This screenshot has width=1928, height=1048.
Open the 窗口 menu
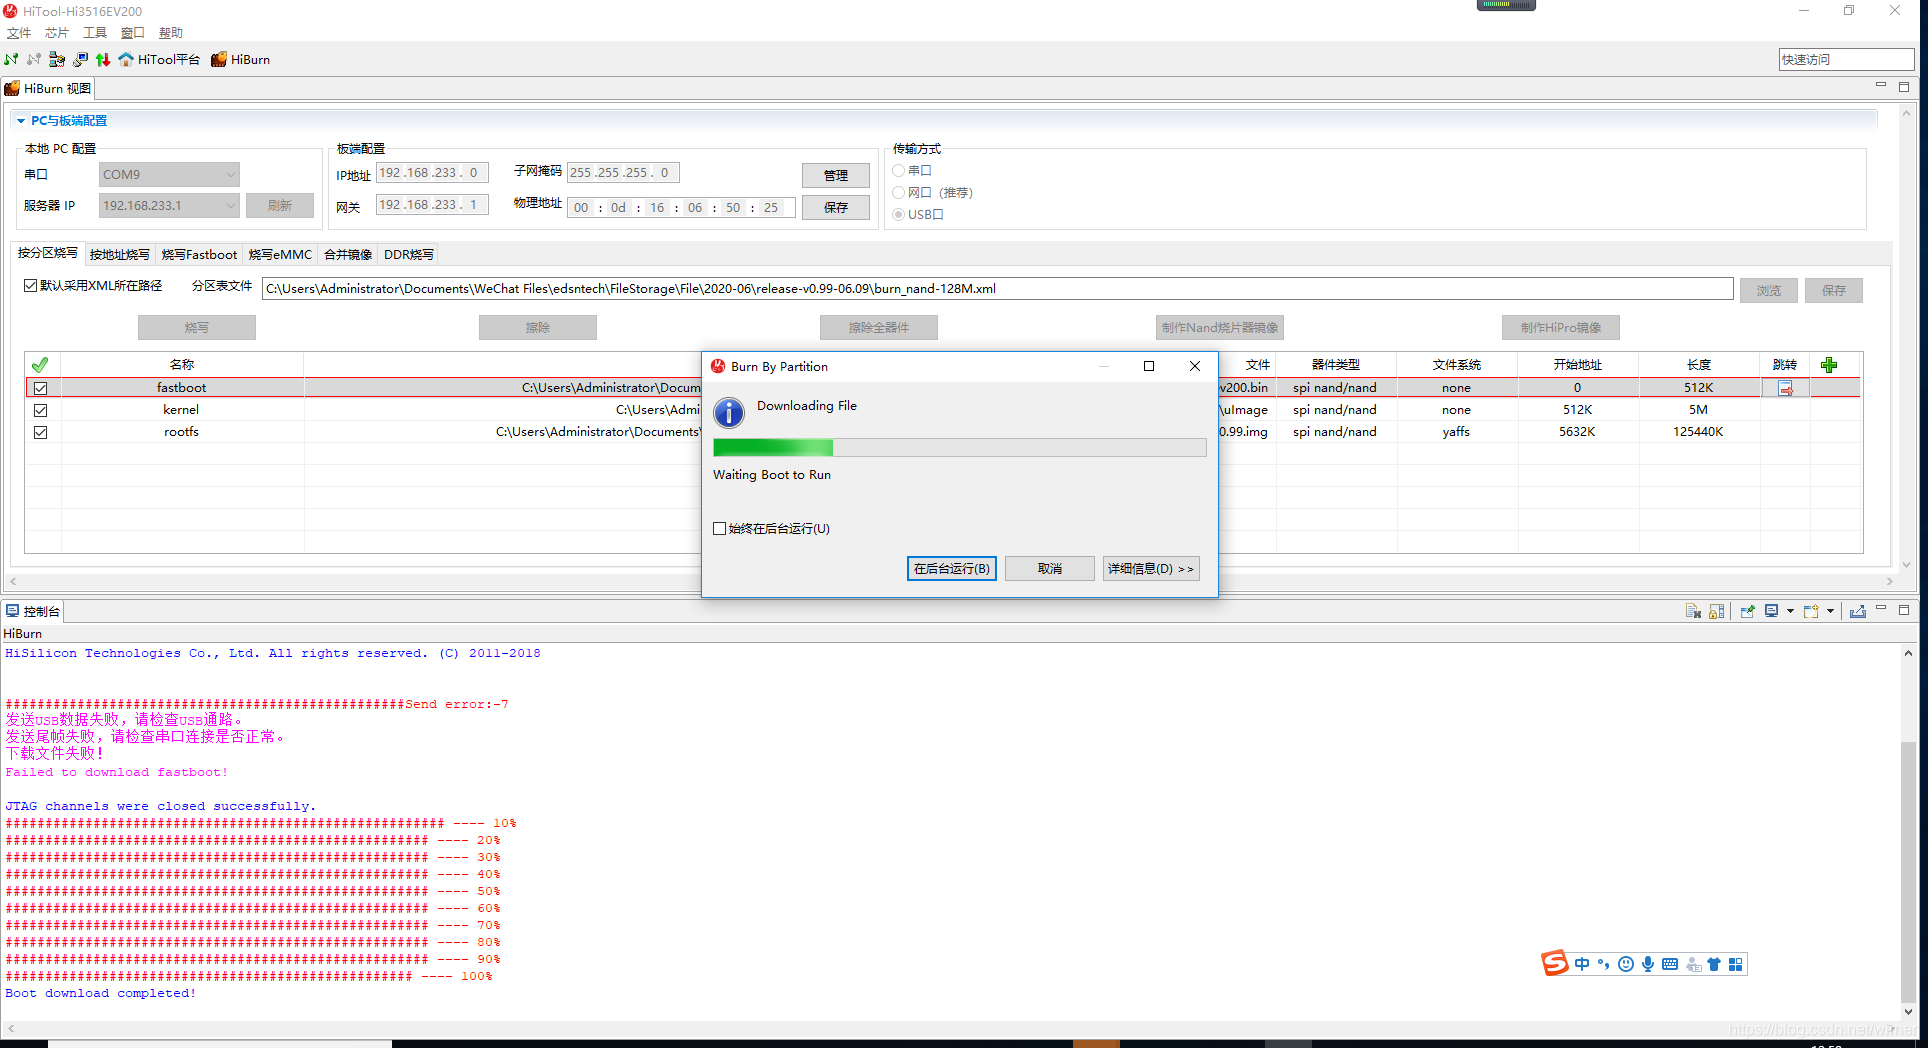coord(133,33)
